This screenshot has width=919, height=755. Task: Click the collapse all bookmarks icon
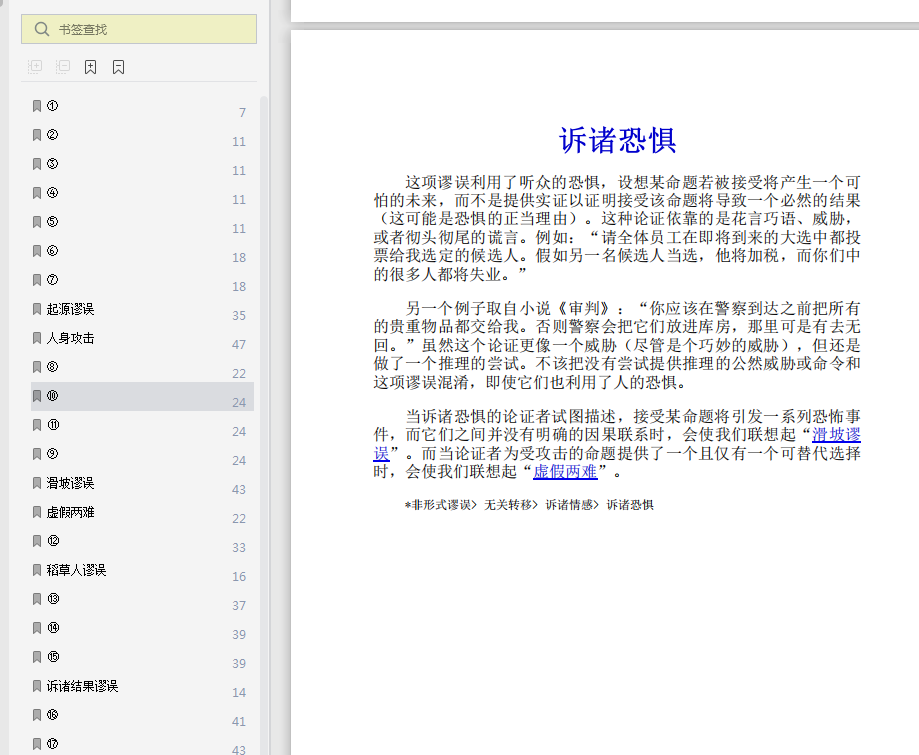(63, 67)
